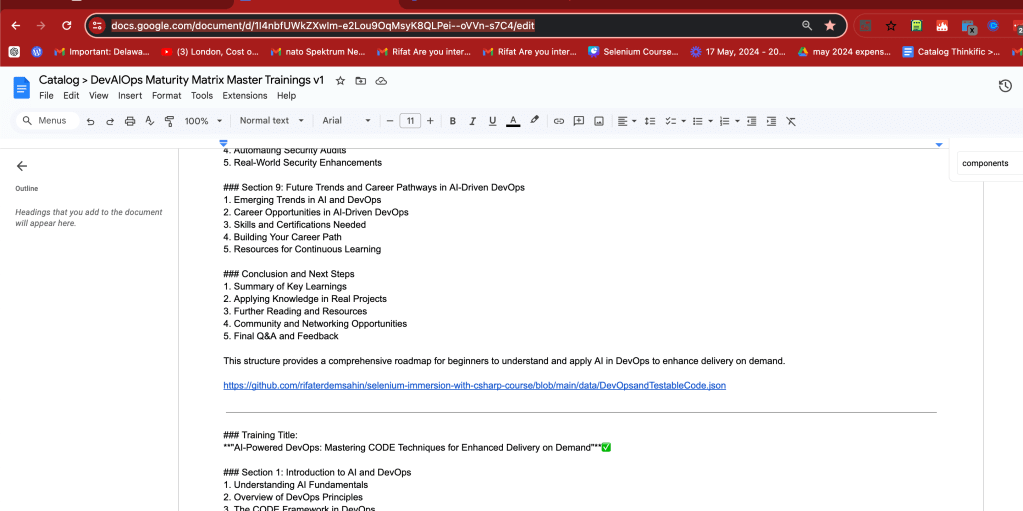Check cloud save status icon
Viewport: 1023px width, 511px height.
click(382, 80)
